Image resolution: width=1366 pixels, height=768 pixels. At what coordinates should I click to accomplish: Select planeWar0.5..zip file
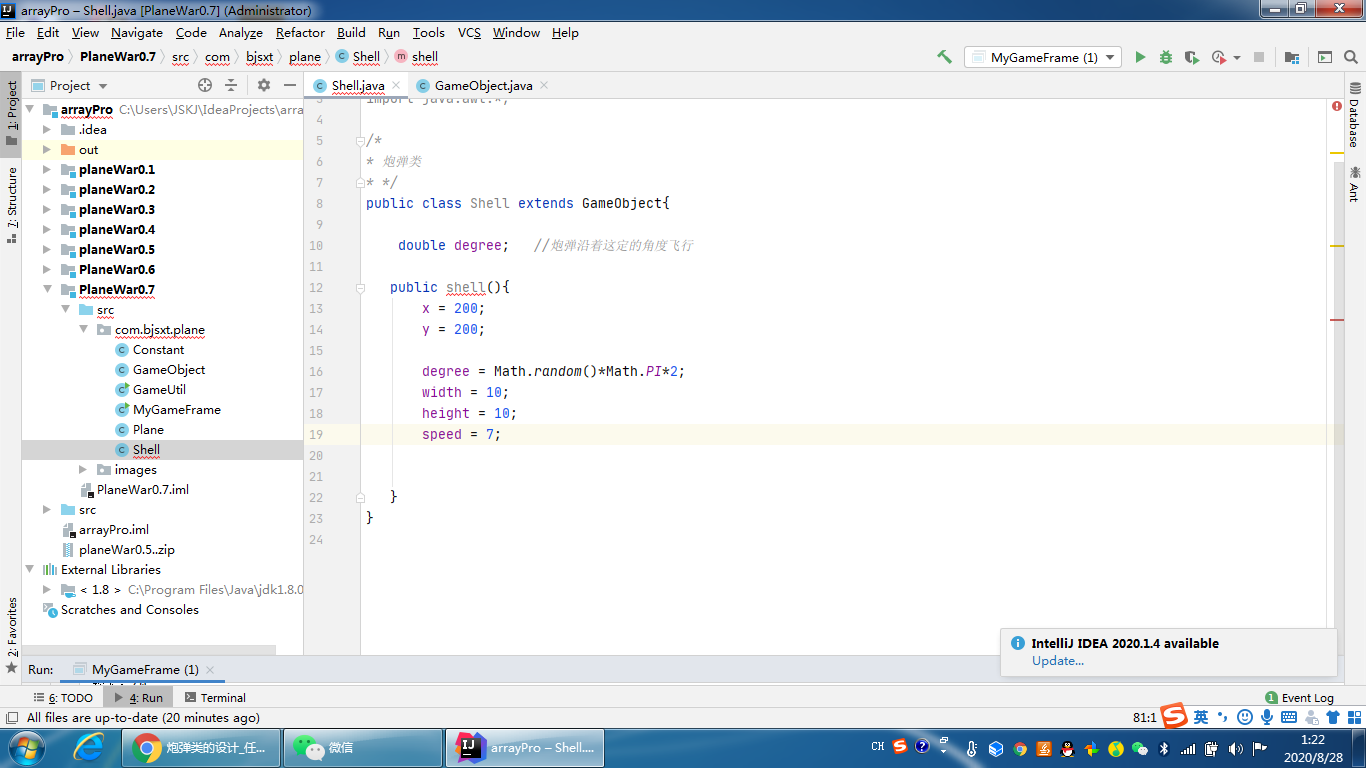point(126,549)
